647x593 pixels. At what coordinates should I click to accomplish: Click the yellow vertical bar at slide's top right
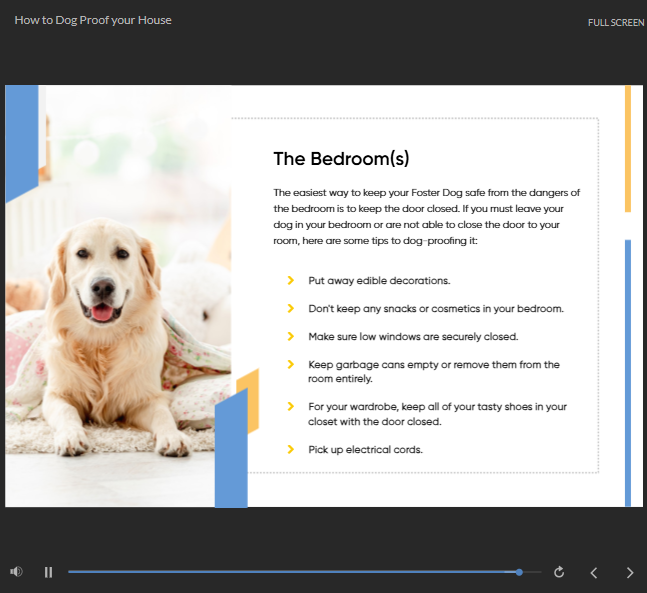(x=627, y=148)
